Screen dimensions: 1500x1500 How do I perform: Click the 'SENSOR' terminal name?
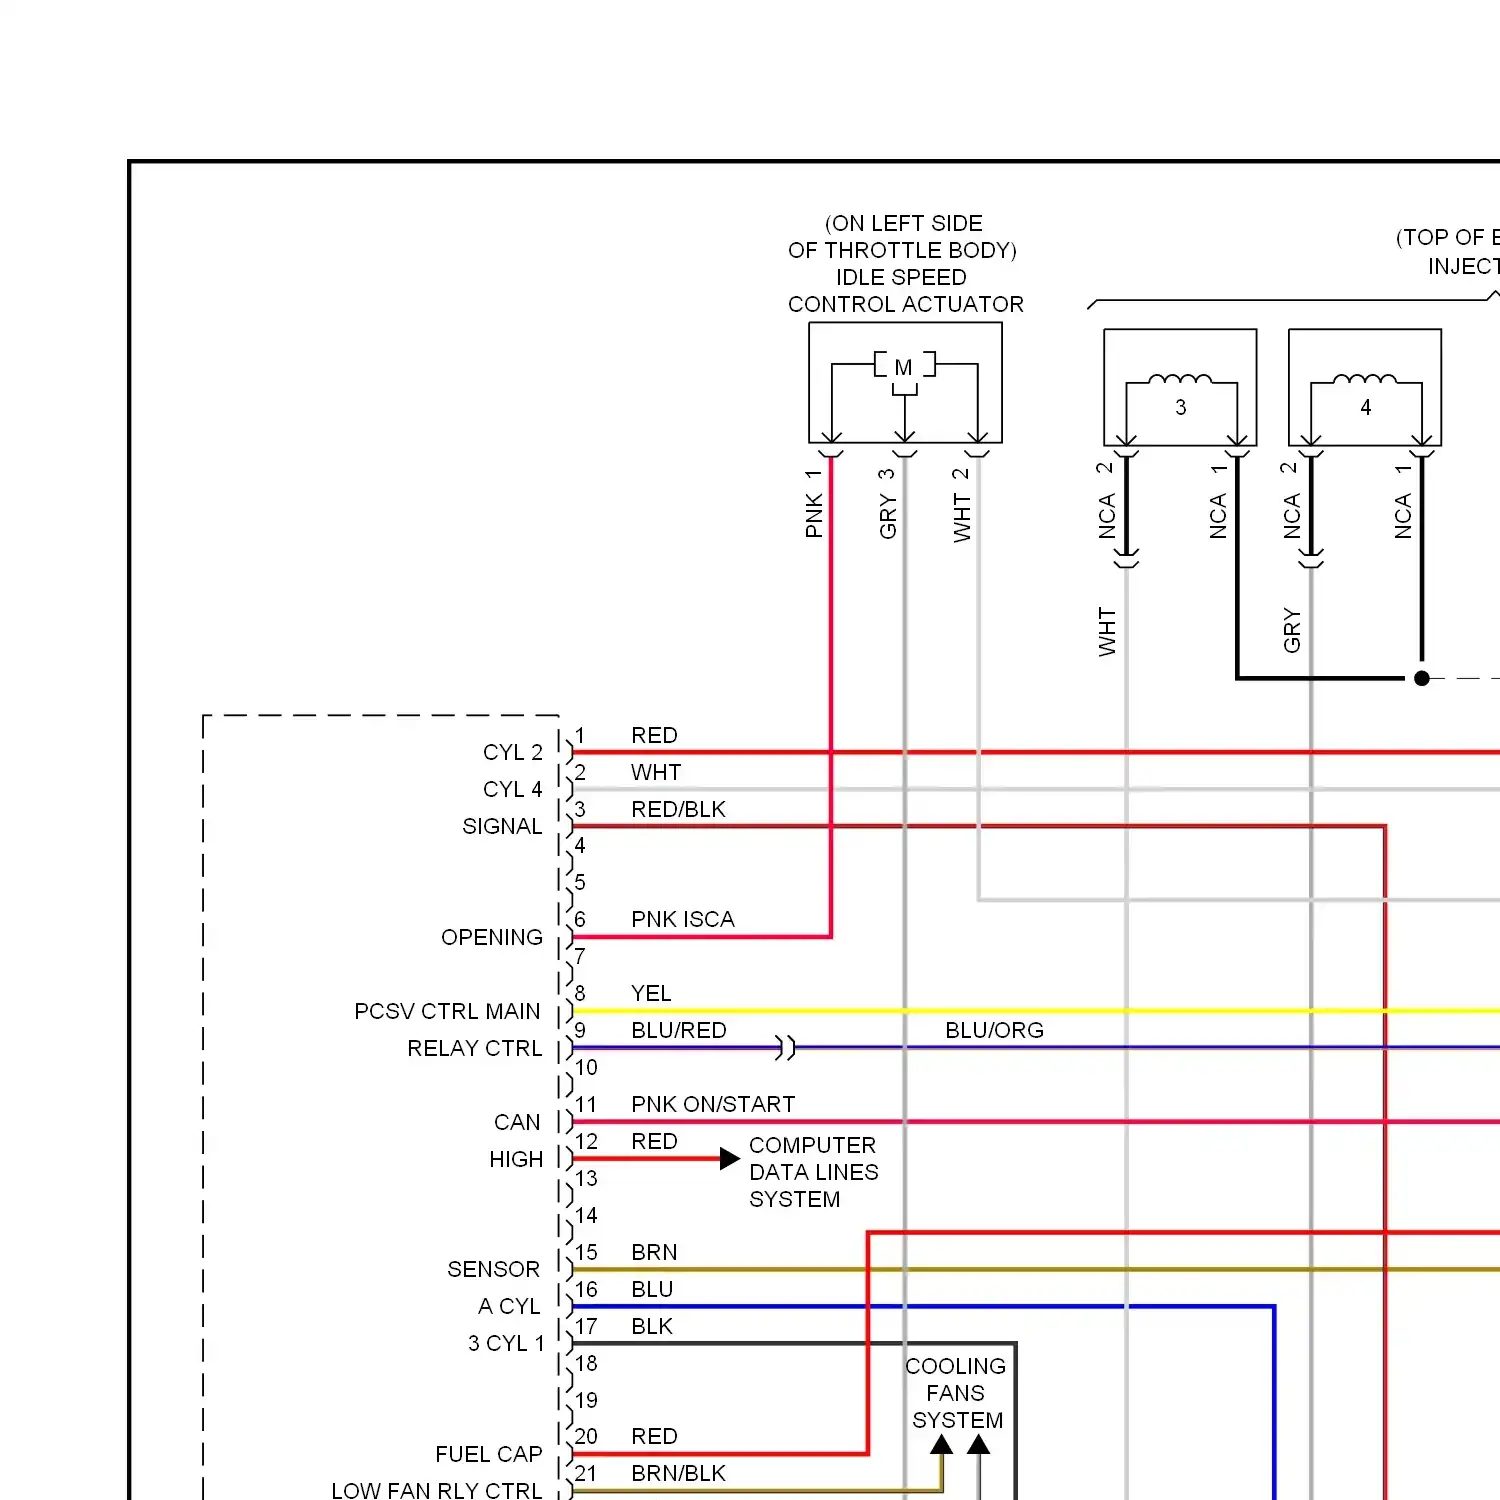pos(493,1269)
